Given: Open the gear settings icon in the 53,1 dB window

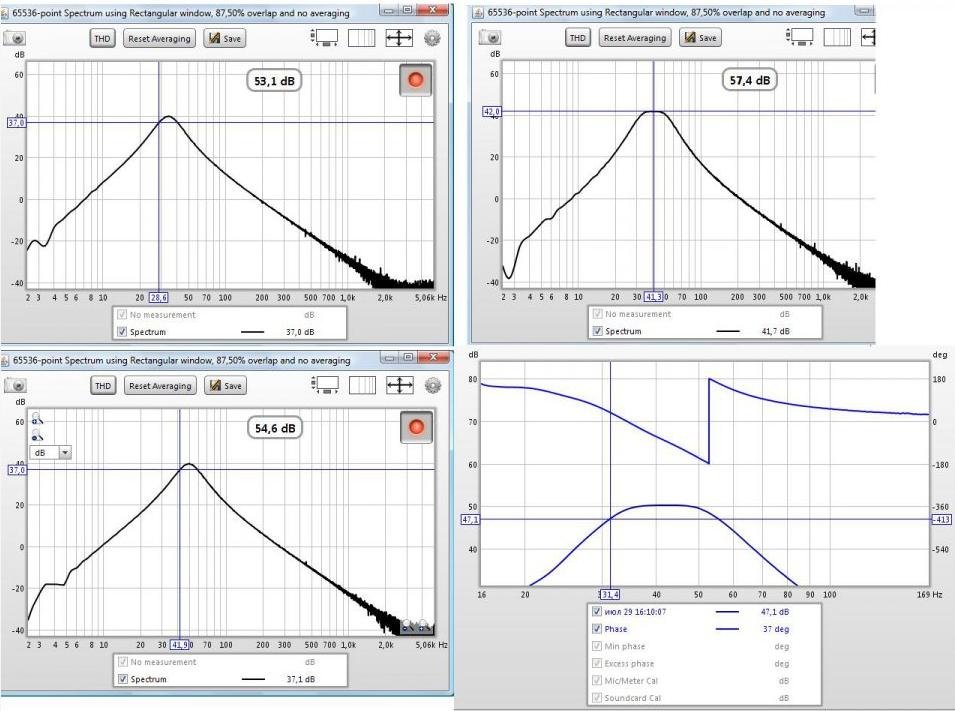Looking at the screenshot, I should click(432, 38).
